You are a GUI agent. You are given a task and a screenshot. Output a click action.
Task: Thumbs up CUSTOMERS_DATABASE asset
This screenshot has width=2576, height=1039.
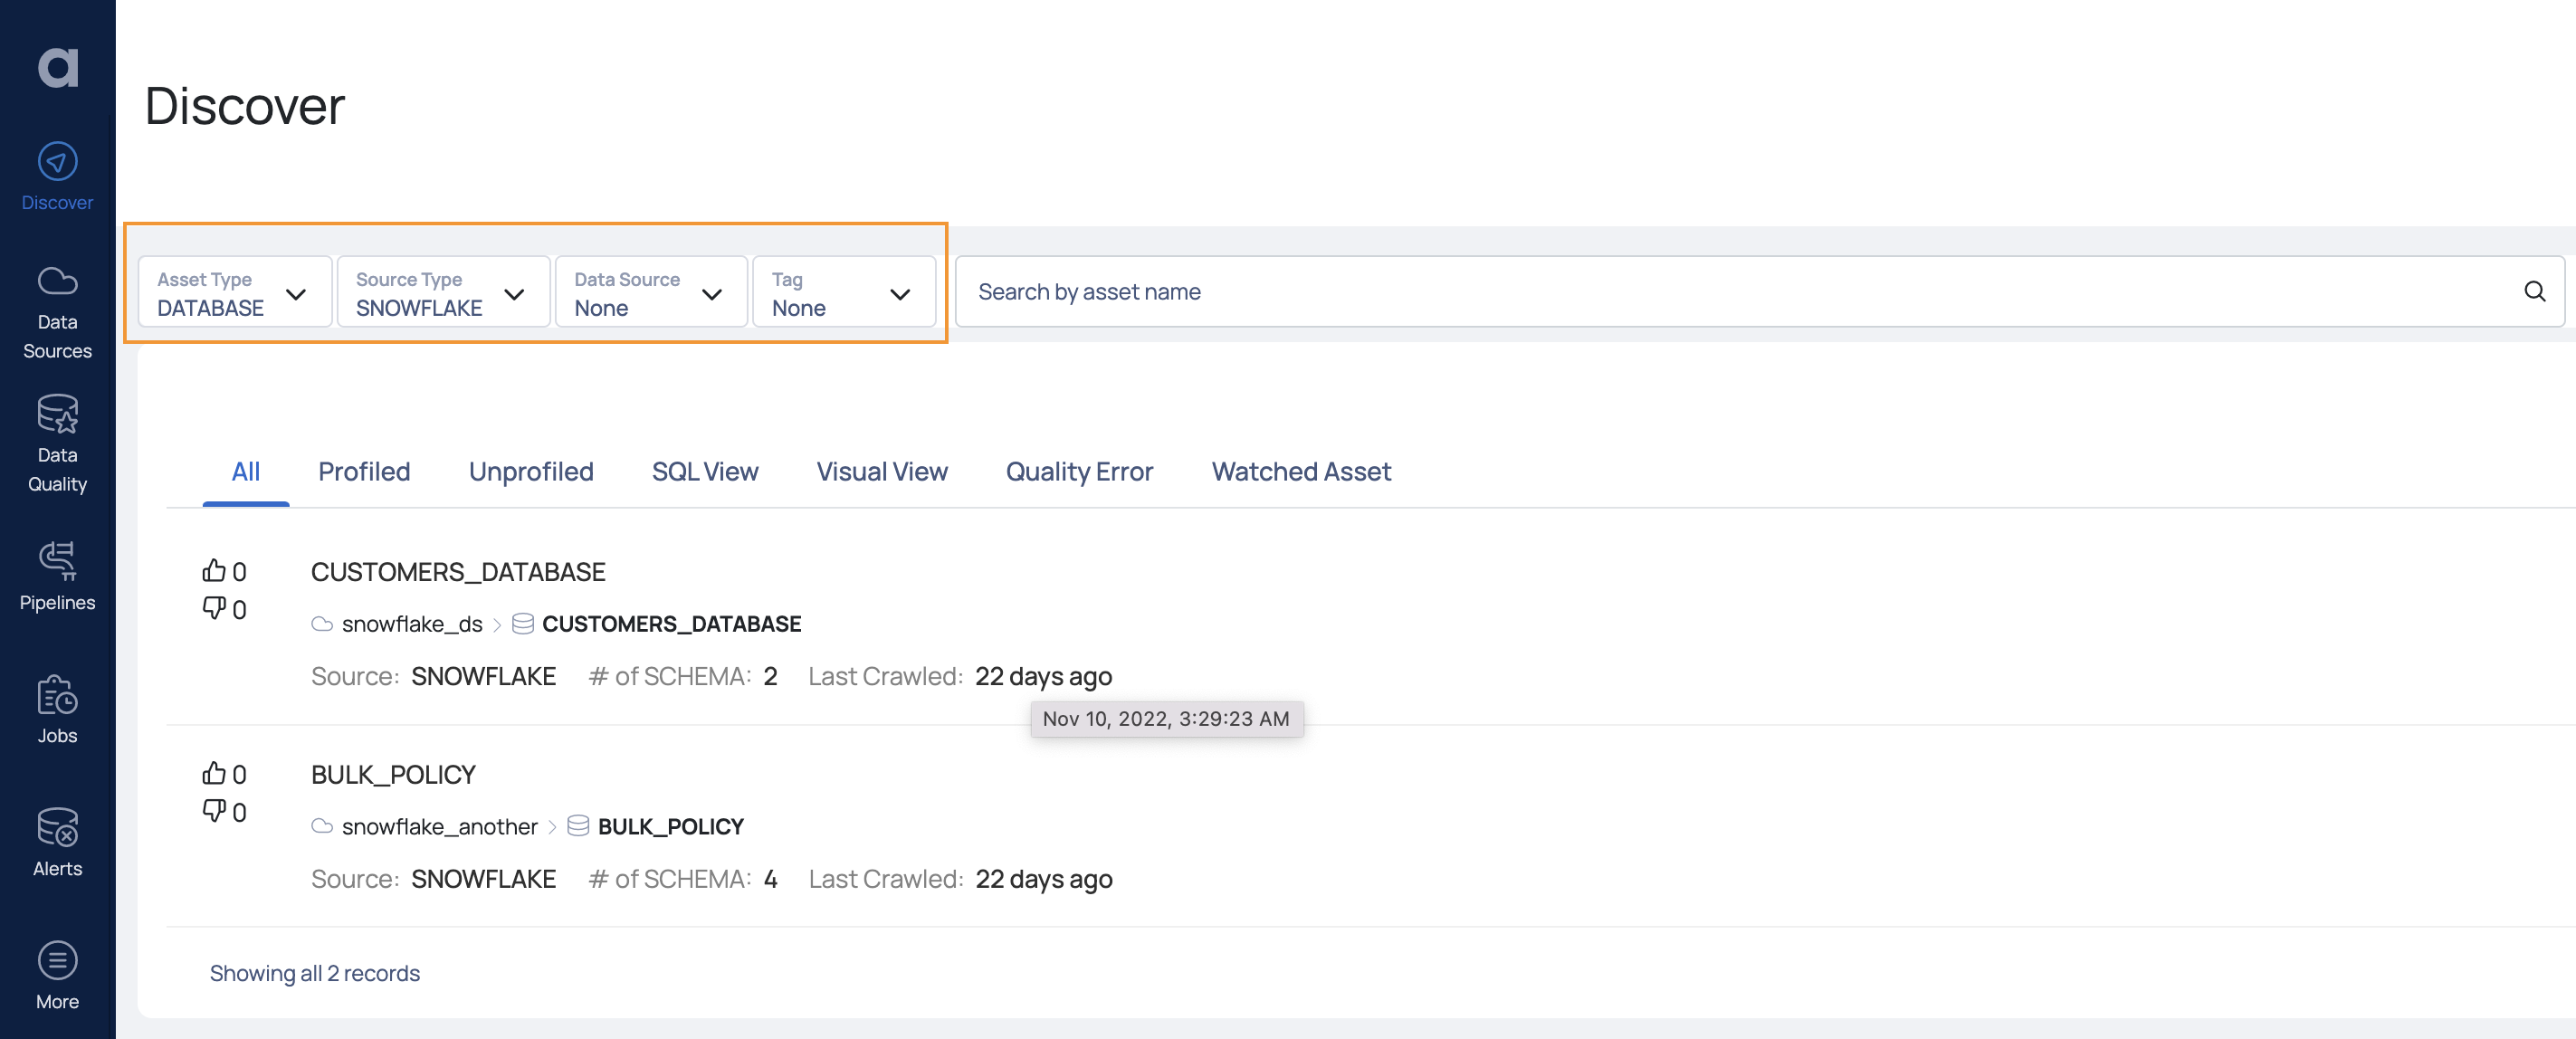214,571
